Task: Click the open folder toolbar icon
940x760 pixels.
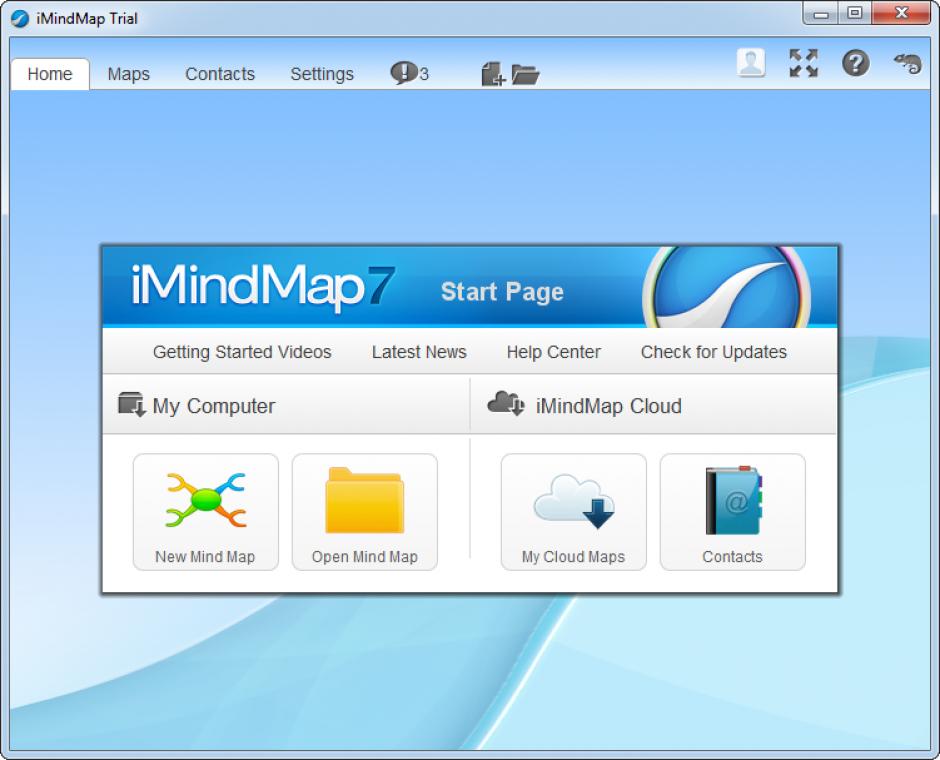Action: point(526,75)
